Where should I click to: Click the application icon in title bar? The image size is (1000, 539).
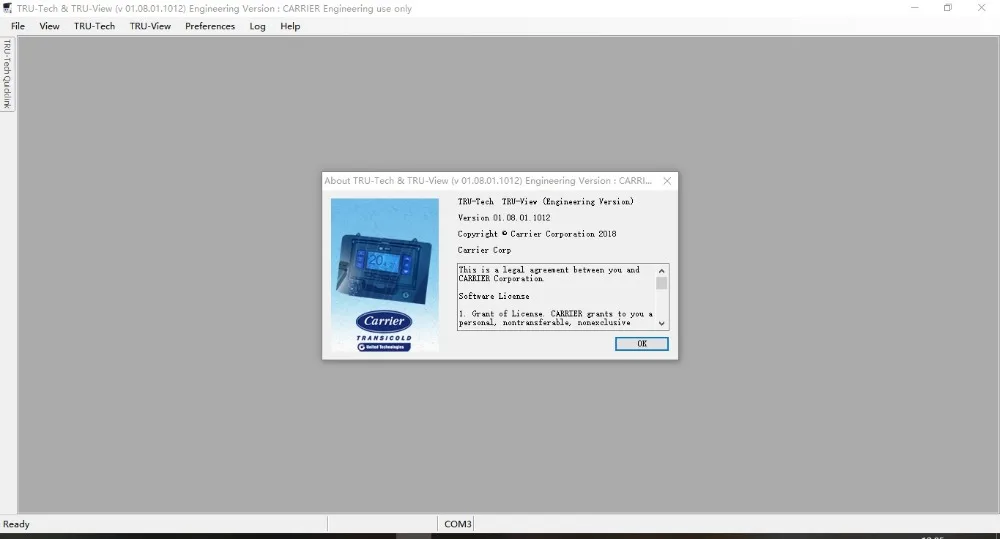click(7, 8)
